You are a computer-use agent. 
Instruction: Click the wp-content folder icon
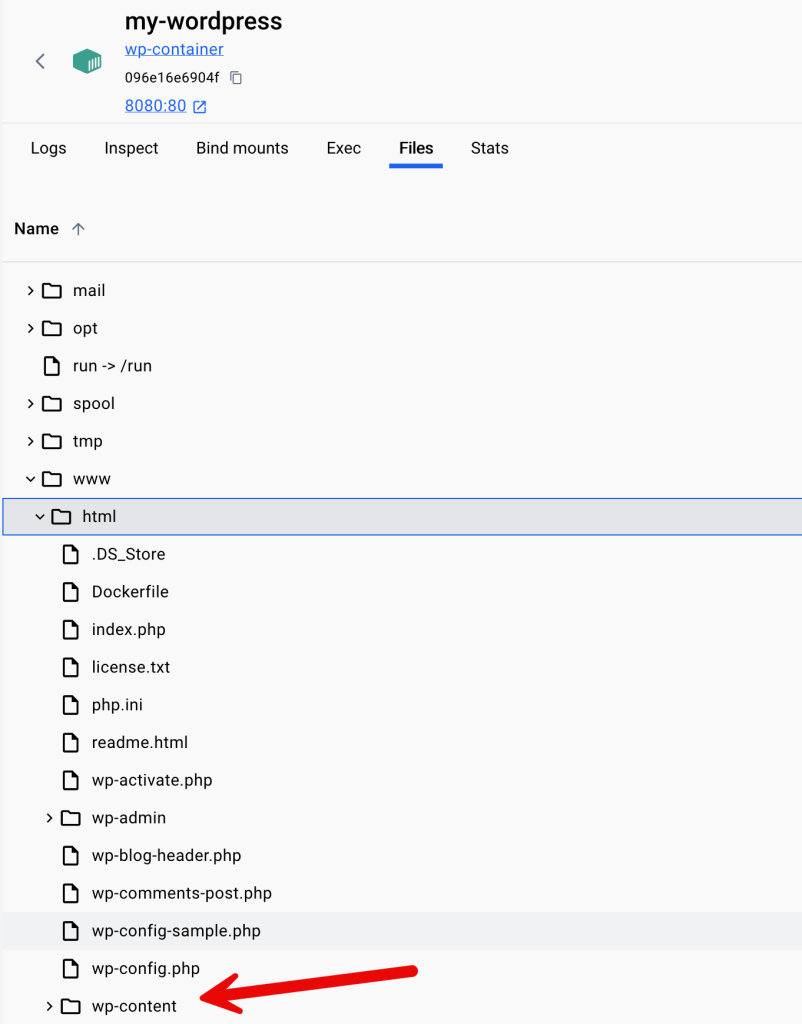click(70, 1006)
